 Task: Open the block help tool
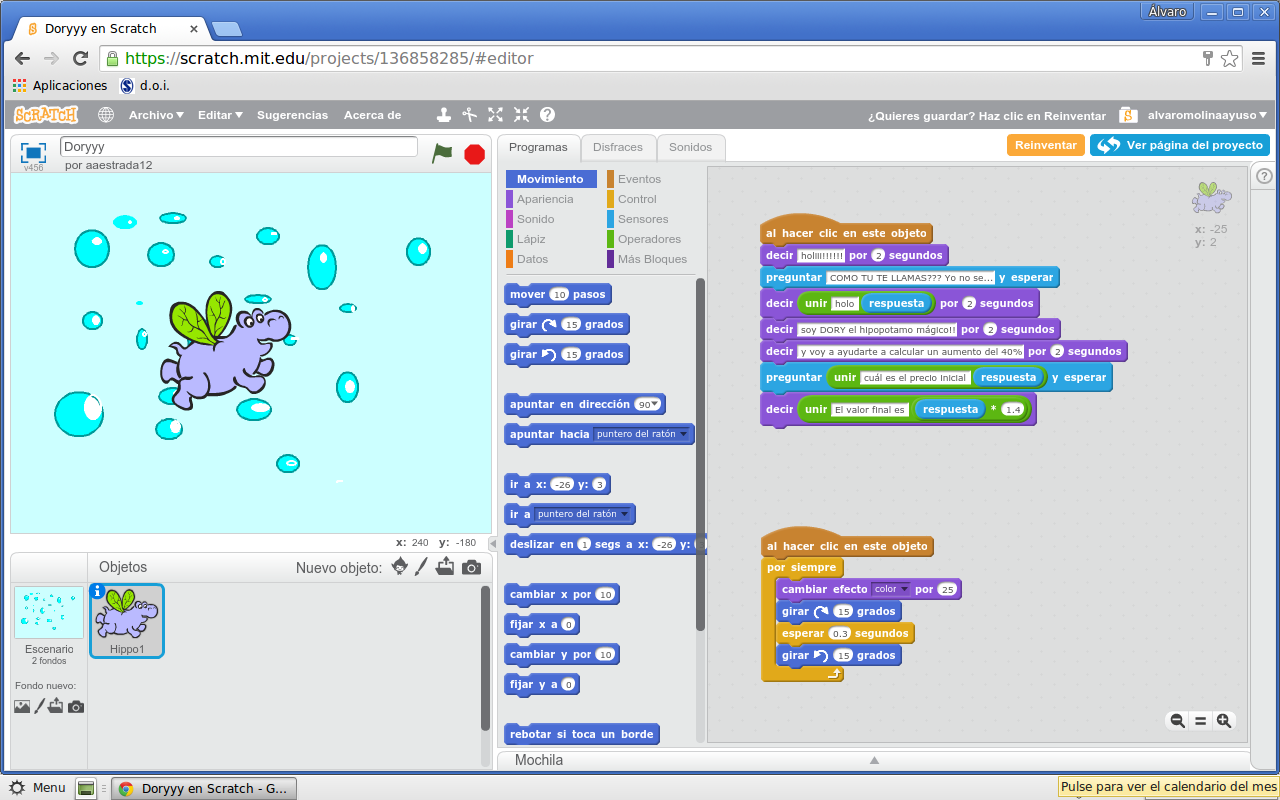[x=546, y=115]
